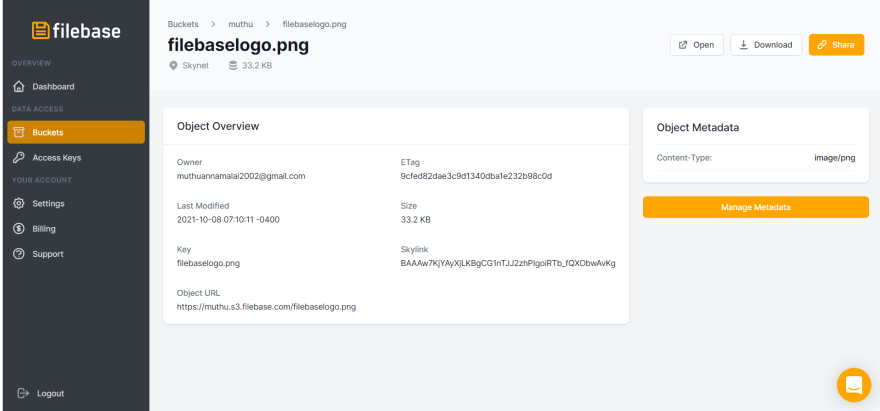Click the Object Overview heading
Screen dimensions: 880x411
click(218, 126)
